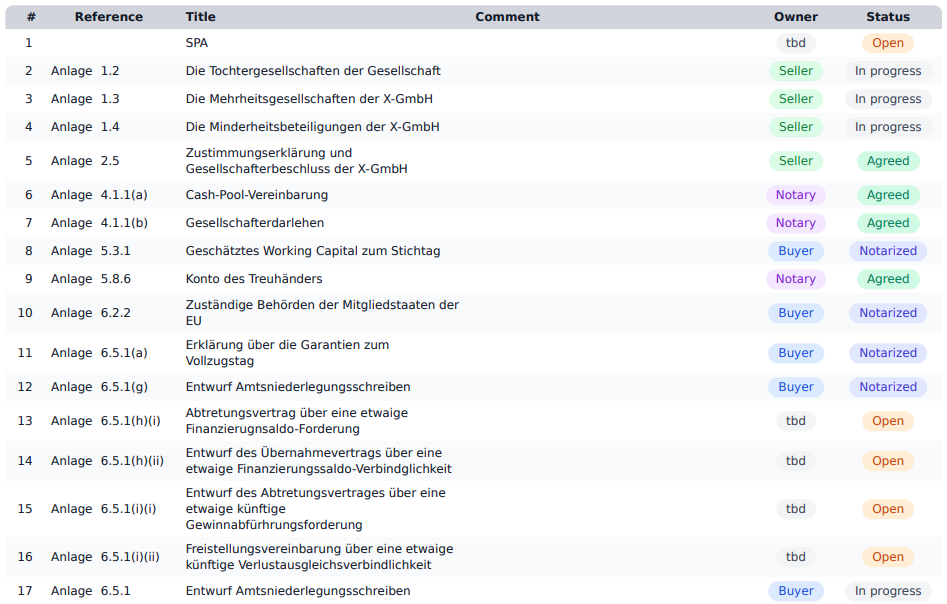Viewport: 947px width, 604px height.
Task: Click Notarized status for Anlage 6.5.1(g)
Action: (887, 387)
